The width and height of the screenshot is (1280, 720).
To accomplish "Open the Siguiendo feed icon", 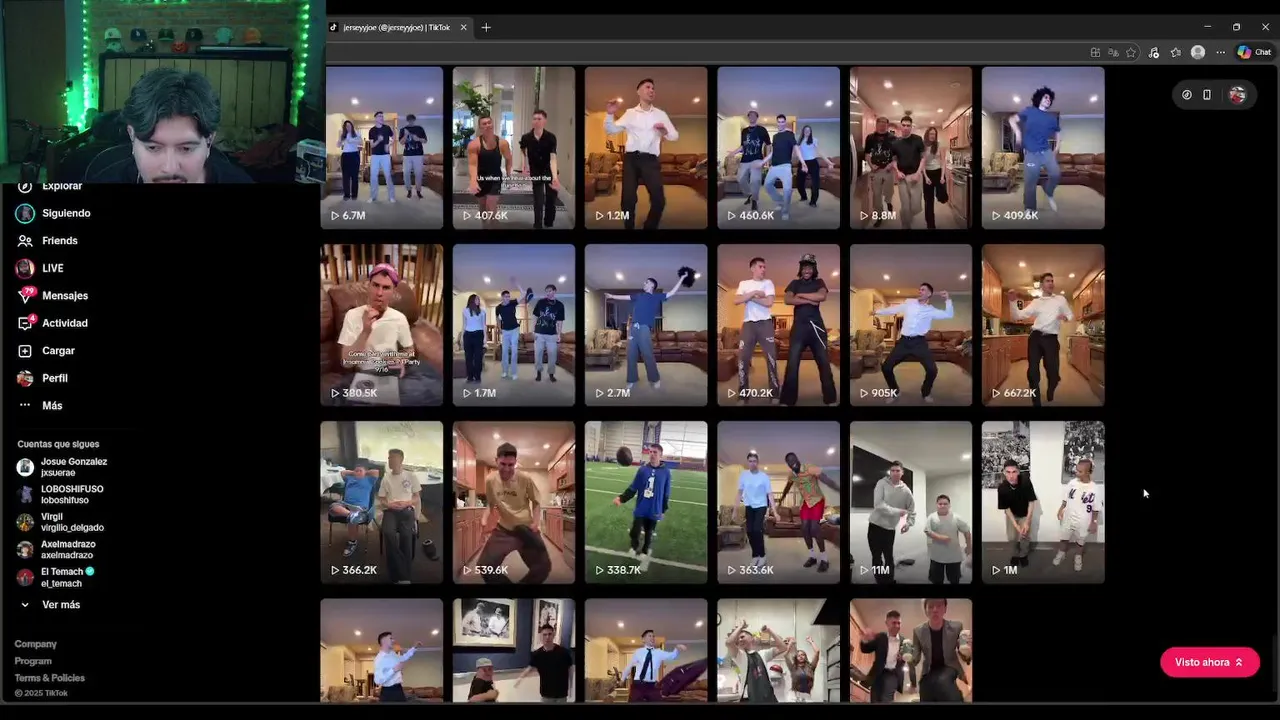I will (25, 213).
